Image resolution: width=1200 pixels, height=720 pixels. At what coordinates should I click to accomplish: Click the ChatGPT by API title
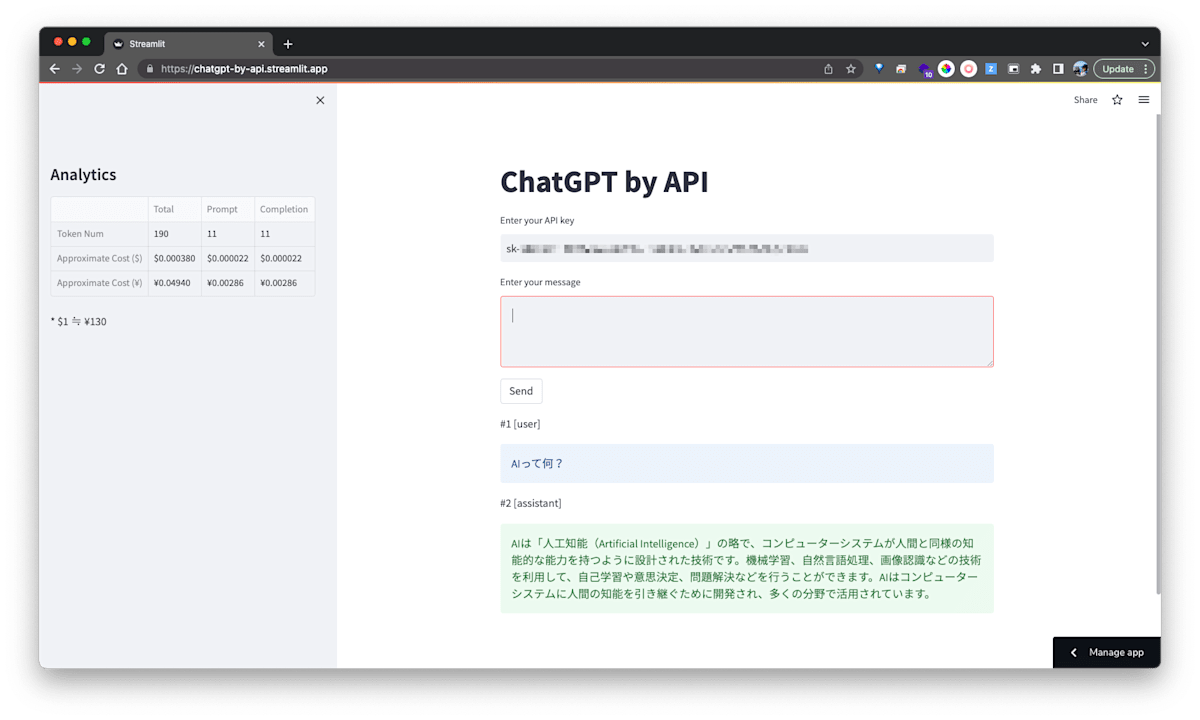[x=604, y=182]
